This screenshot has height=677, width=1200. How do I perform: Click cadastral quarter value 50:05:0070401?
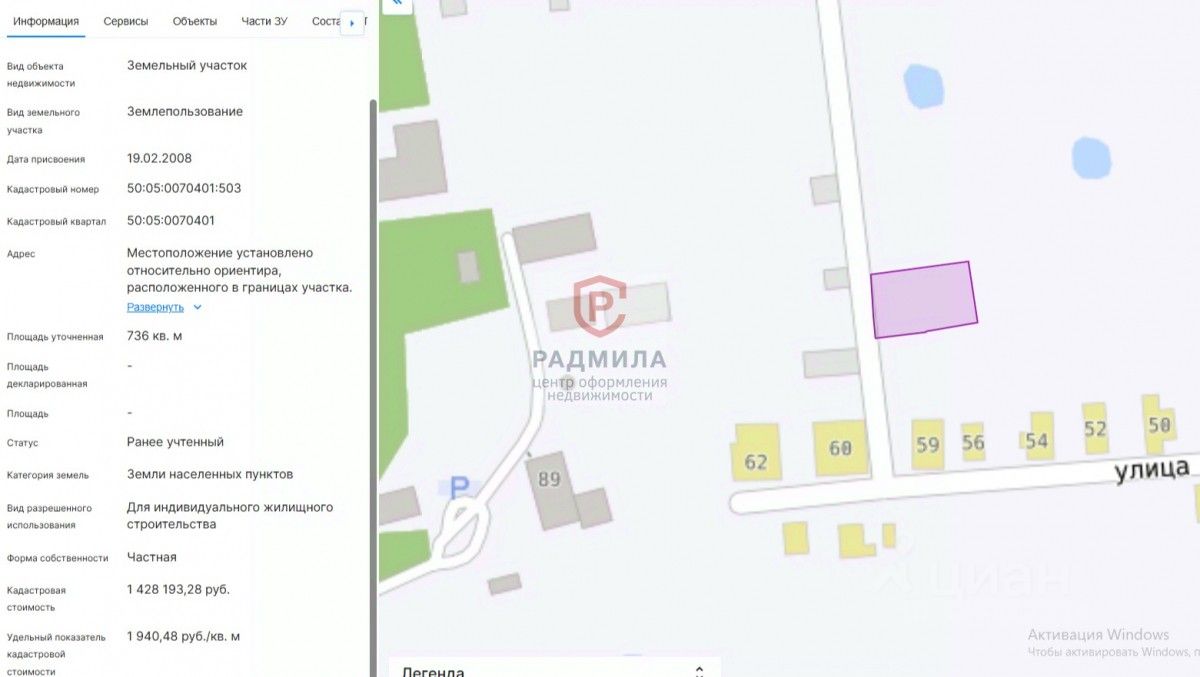coord(171,220)
